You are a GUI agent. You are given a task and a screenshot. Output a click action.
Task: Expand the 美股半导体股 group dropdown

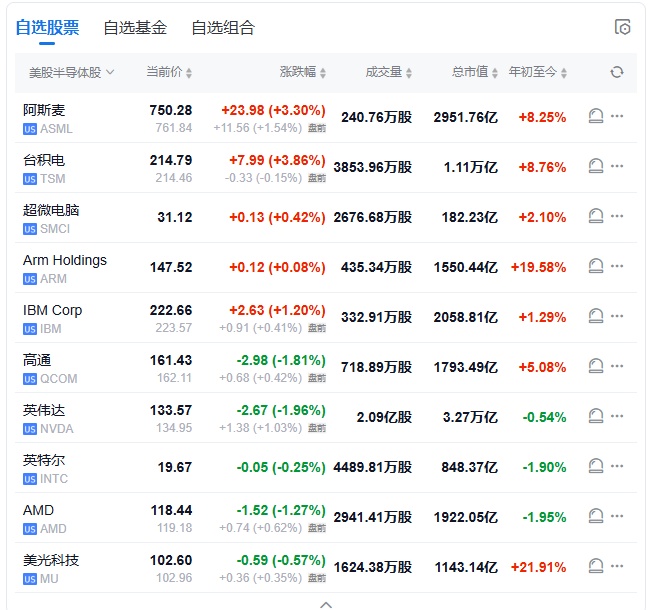click(x=71, y=72)
